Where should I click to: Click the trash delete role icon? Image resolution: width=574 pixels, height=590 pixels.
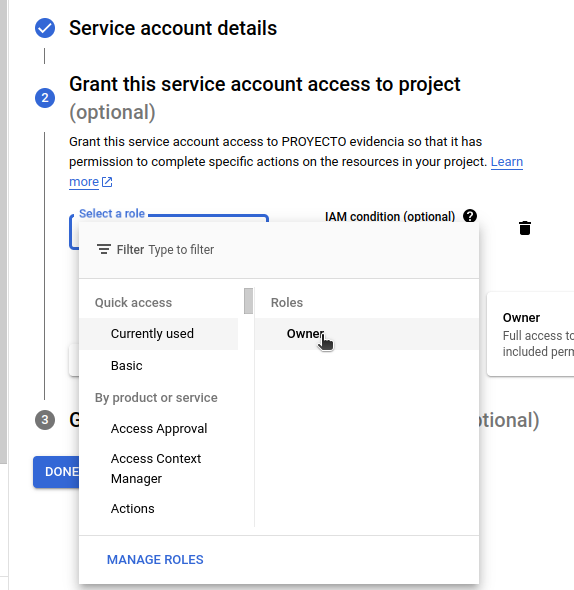(525, 228)
